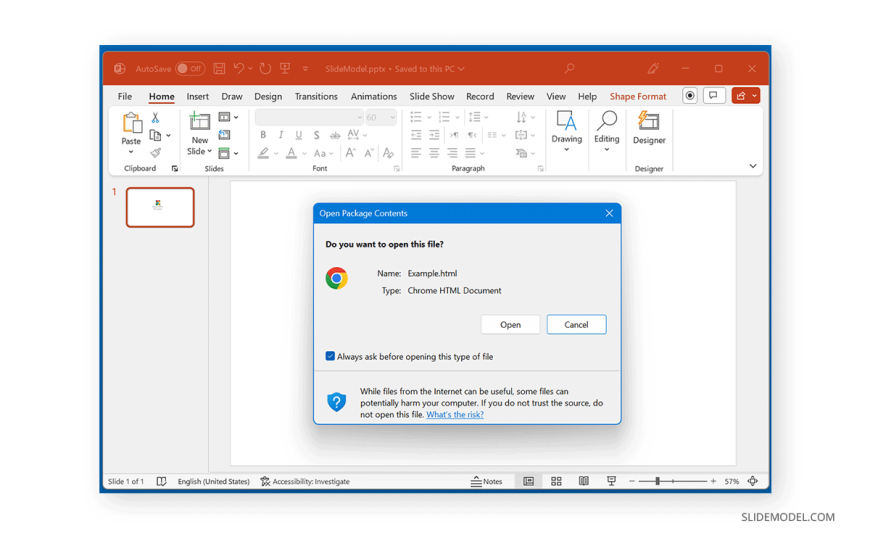Image resolution: width=870 pixels, height=539 pixels.
Task: Open the Editing dropdown menu
Action: coord(606,150)
